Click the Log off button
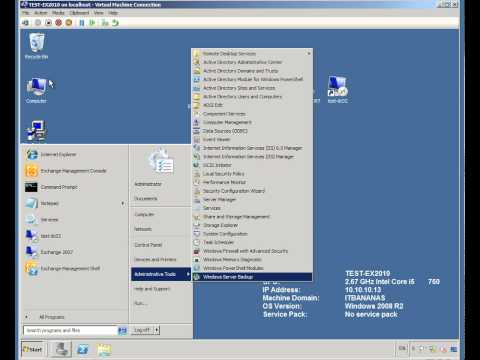Image resolution: width=480 pixels, height=360 pixels. click(142, 330)
